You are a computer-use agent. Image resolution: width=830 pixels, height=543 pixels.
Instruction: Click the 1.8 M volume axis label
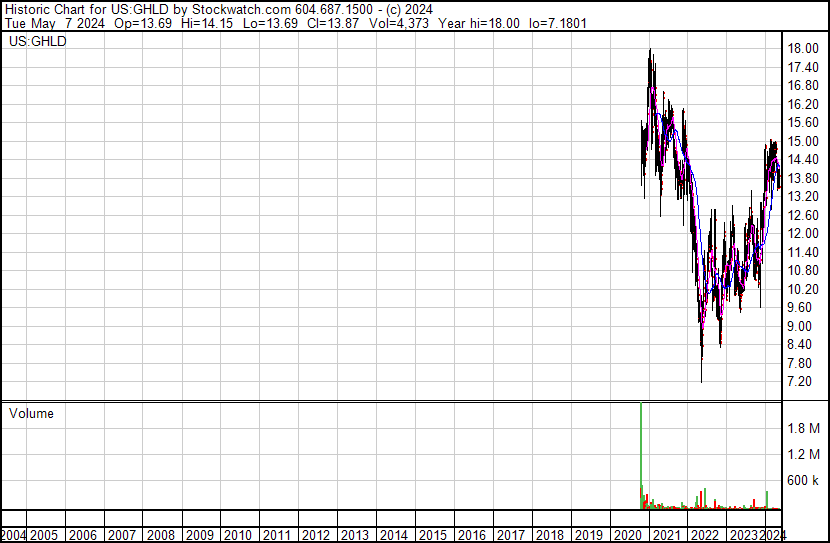tap(803, 428)
